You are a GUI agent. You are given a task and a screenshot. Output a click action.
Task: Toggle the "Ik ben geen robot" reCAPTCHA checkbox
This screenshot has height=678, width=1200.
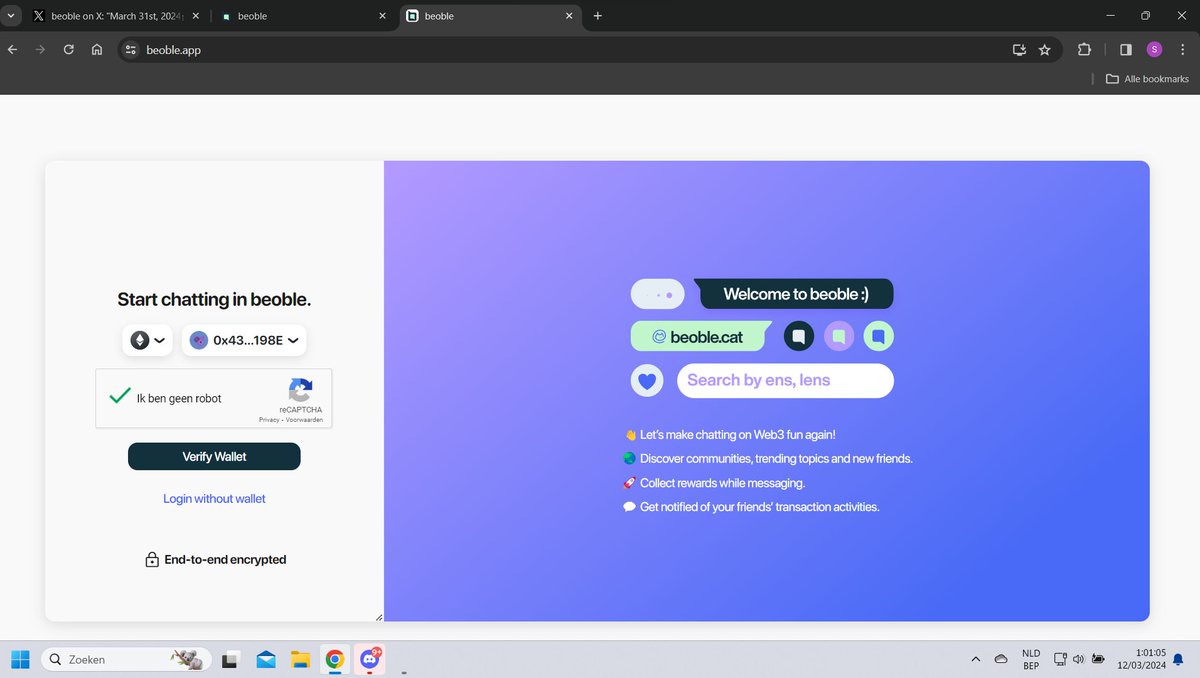tap(119, 396)
